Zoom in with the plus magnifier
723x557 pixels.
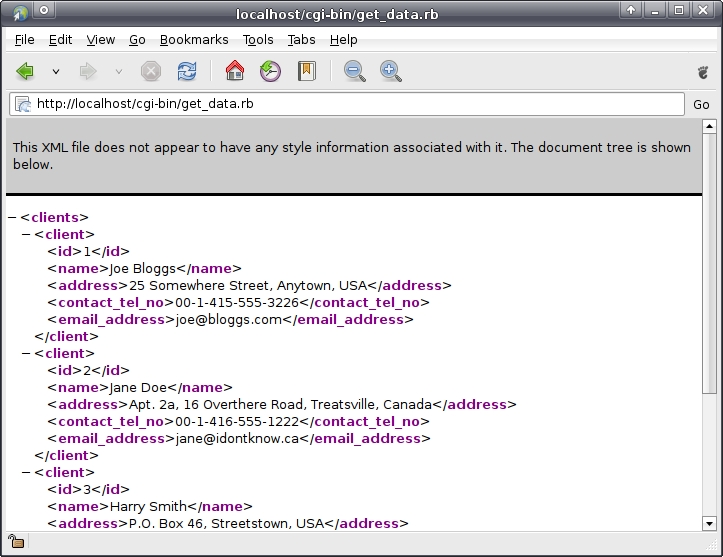coord(390,71)
